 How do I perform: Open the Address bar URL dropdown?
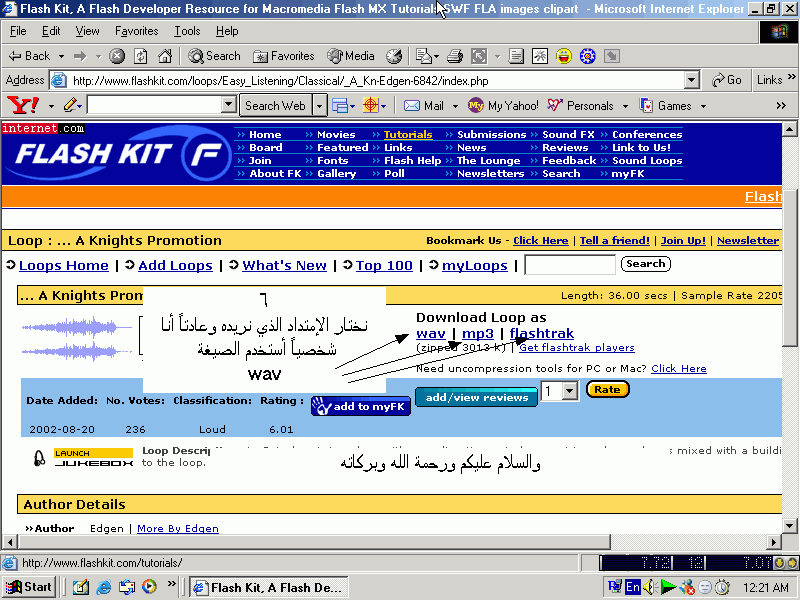[691, 80]
